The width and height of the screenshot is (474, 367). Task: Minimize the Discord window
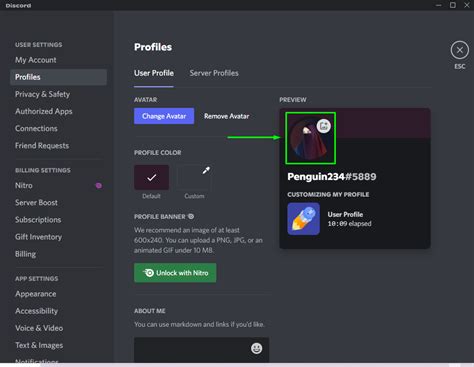click(439, 5)
